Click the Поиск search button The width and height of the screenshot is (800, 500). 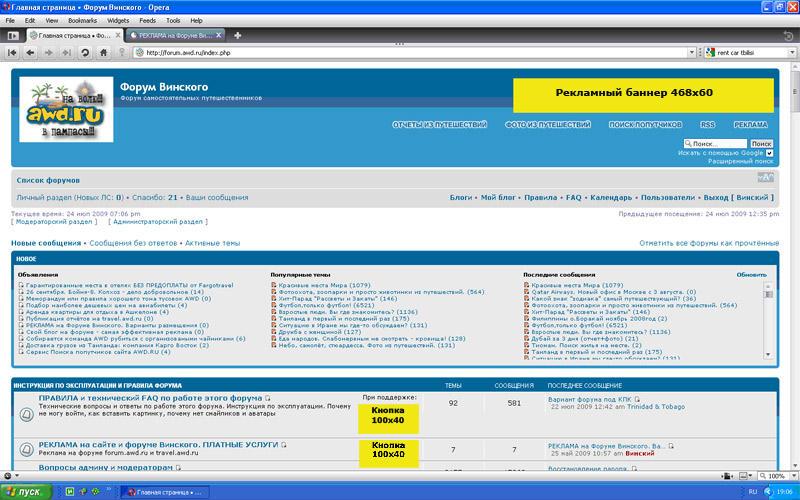coord(761,144)
